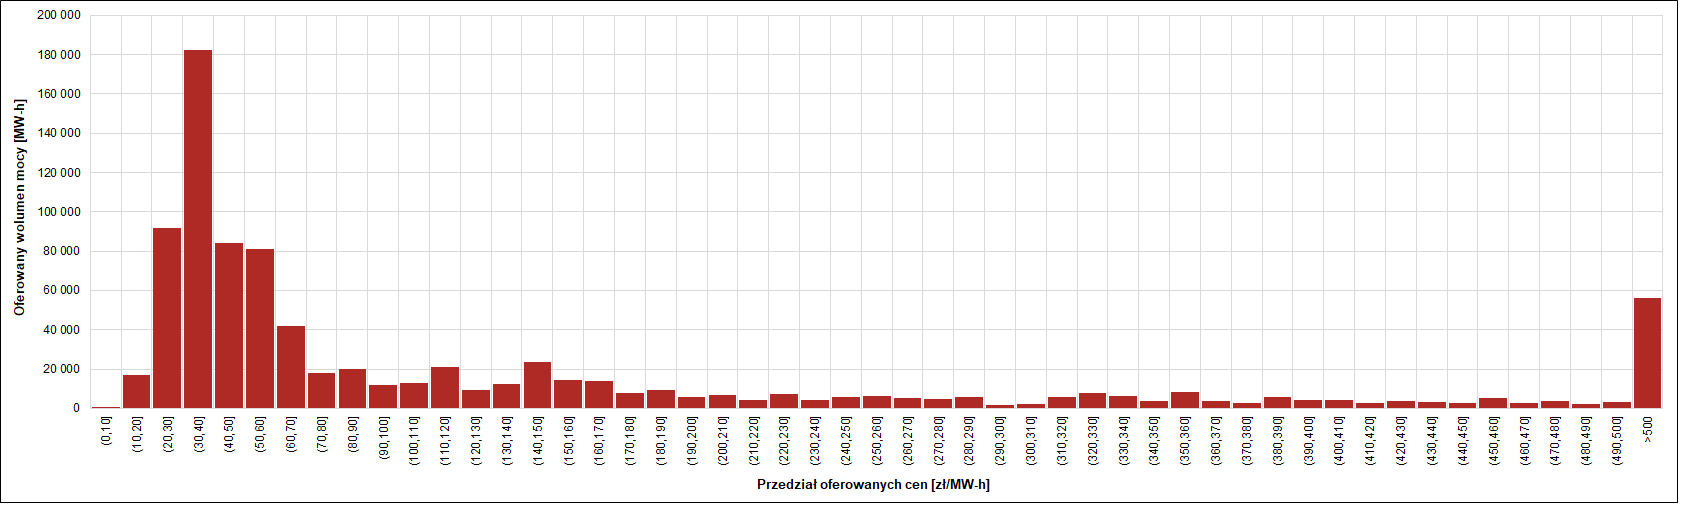The height and width of the screenshot is (507, 1683).
Task: Click the y-axis title 'Oferowany wolumen mocy'
Action: pos(19,207)
